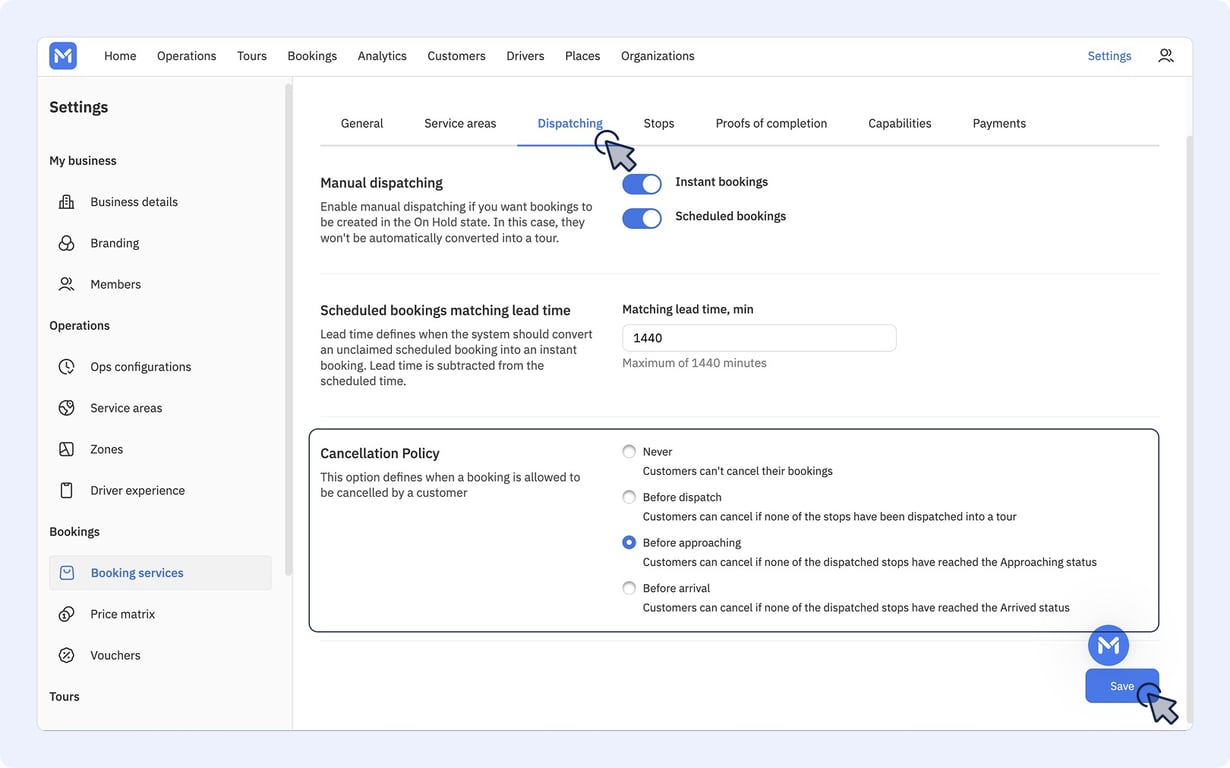Click the Branding icon in the sidebar

[67, 243]
